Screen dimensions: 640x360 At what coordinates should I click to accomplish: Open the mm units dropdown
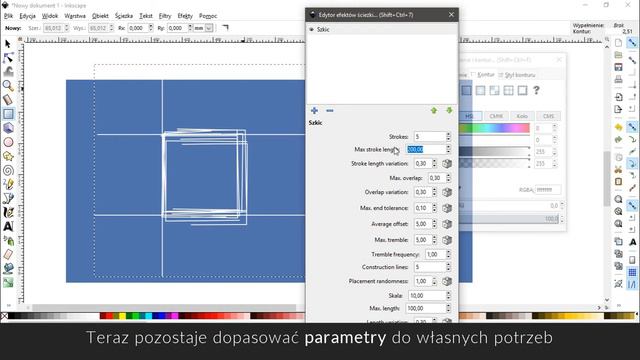coord(209,28)
